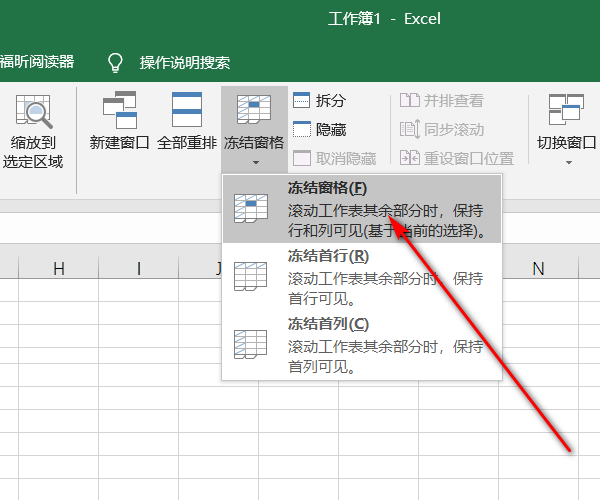The height and width of the screenshot is (500, 600).
Task: Click the 重设窗口位置 reset position icon
Action: 409,158
